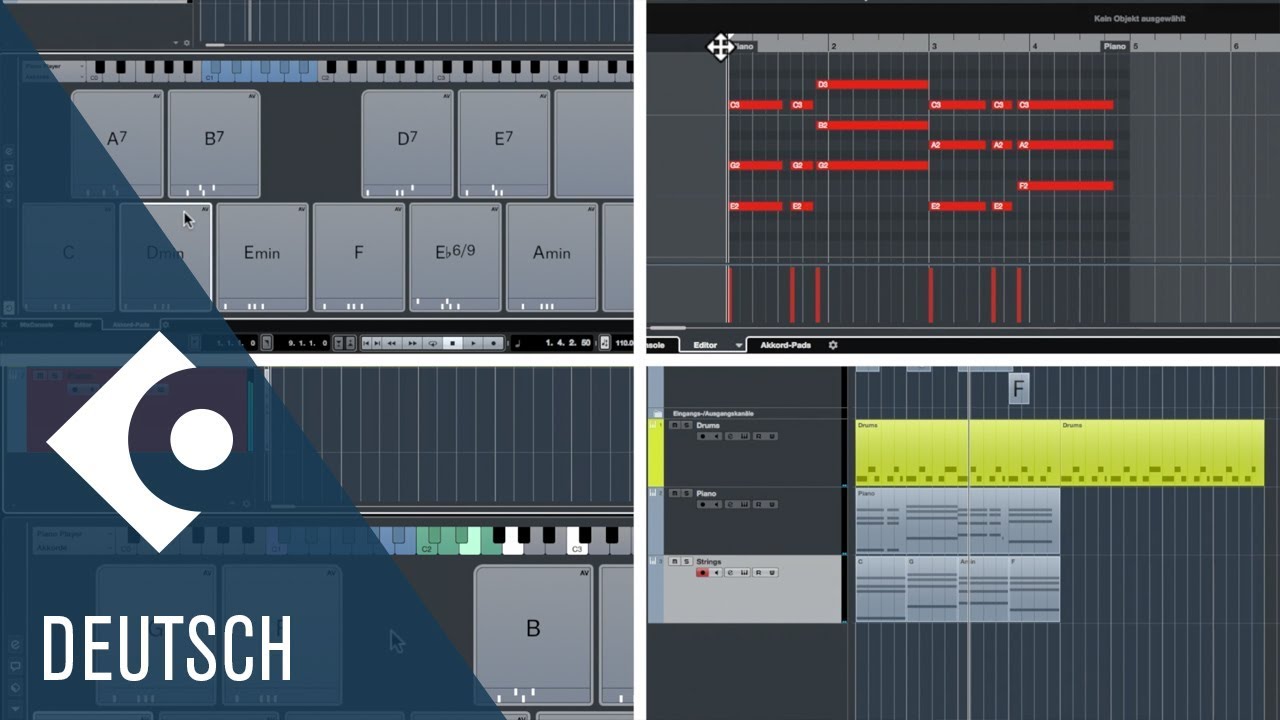The height and width of the screenshot is (720, 1280).
Task: Select the F chord event on the chord track
Action: click(x=1018, y=387)
